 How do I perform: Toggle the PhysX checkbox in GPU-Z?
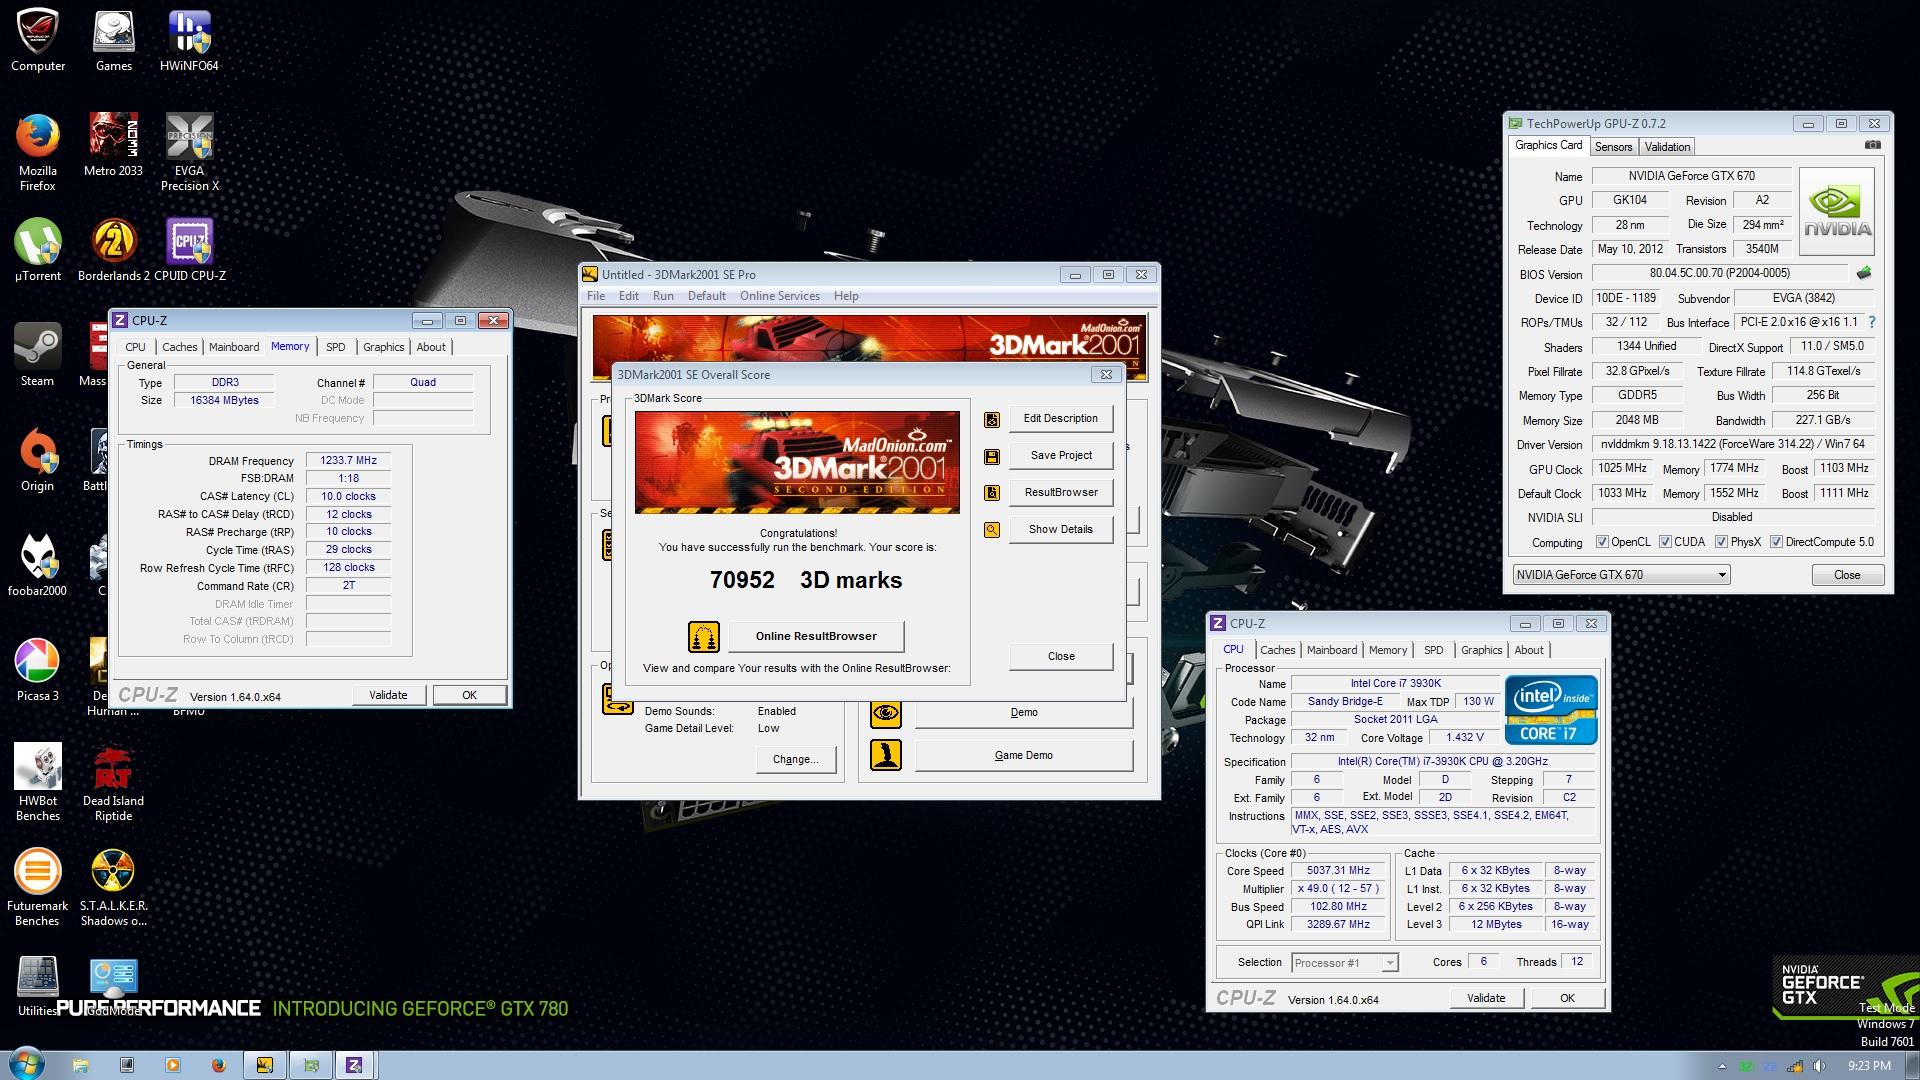coord(1721,542)
